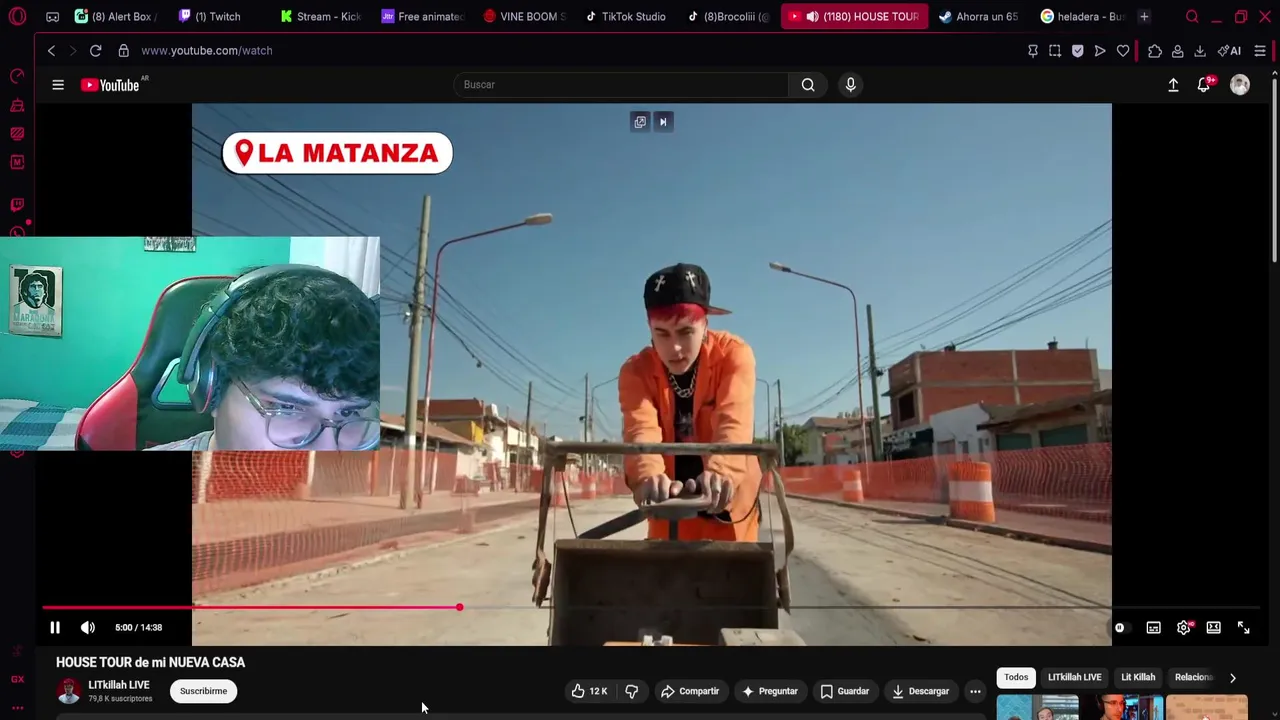
Task: Click the search magnifier button
Action: point(808,85)
